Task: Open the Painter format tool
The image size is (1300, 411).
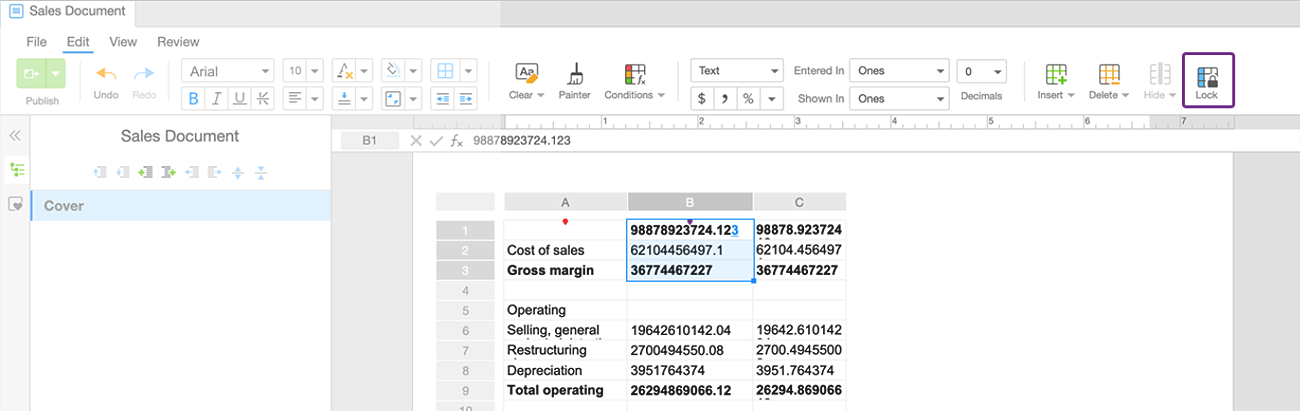Action: click(x=575, y=73)
